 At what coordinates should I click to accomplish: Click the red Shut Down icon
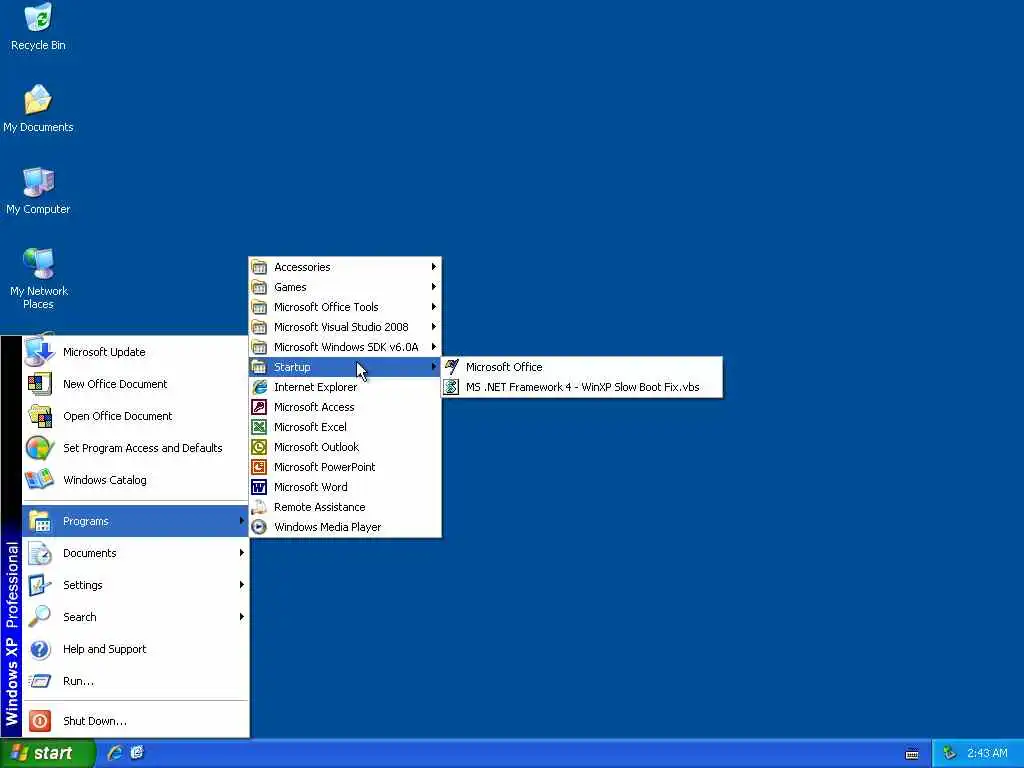pos(39,721)
